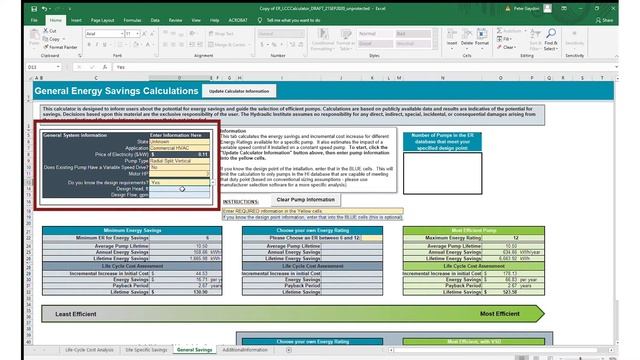
Task: Click the Save icon in quick access toolbar
Action: (34, 9)
